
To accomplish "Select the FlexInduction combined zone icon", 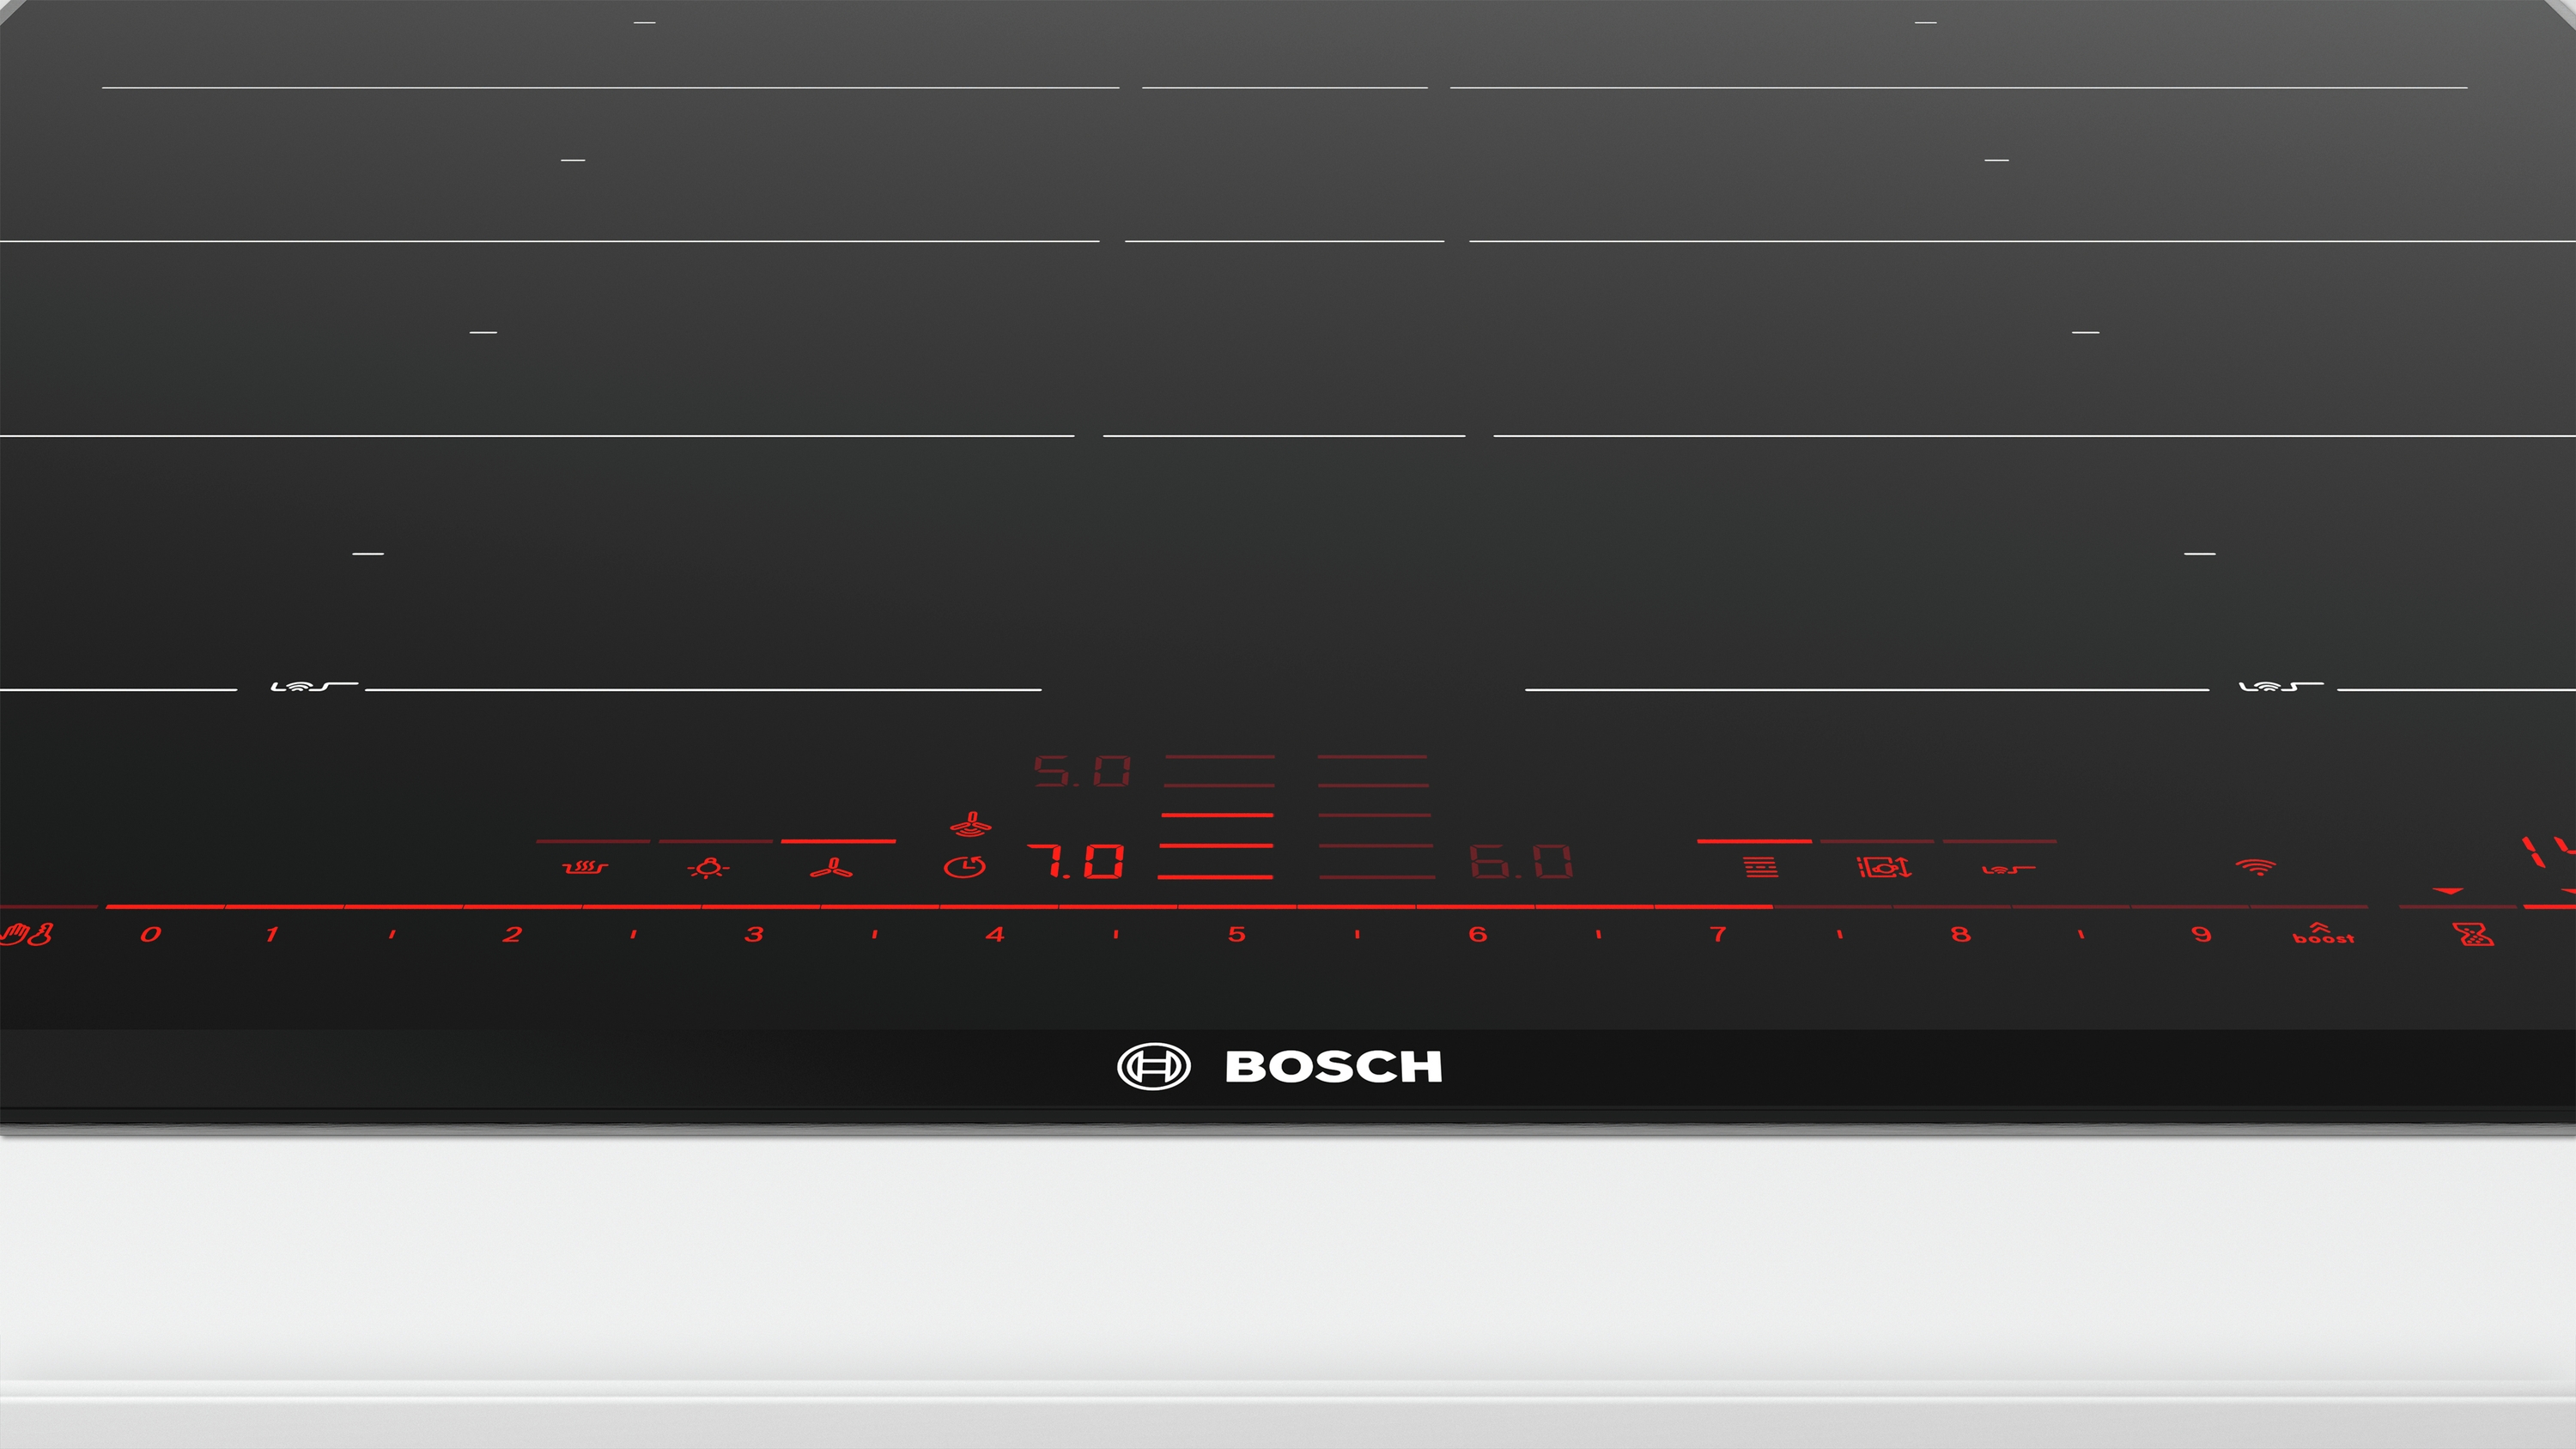I will (x=1760, y=866).
